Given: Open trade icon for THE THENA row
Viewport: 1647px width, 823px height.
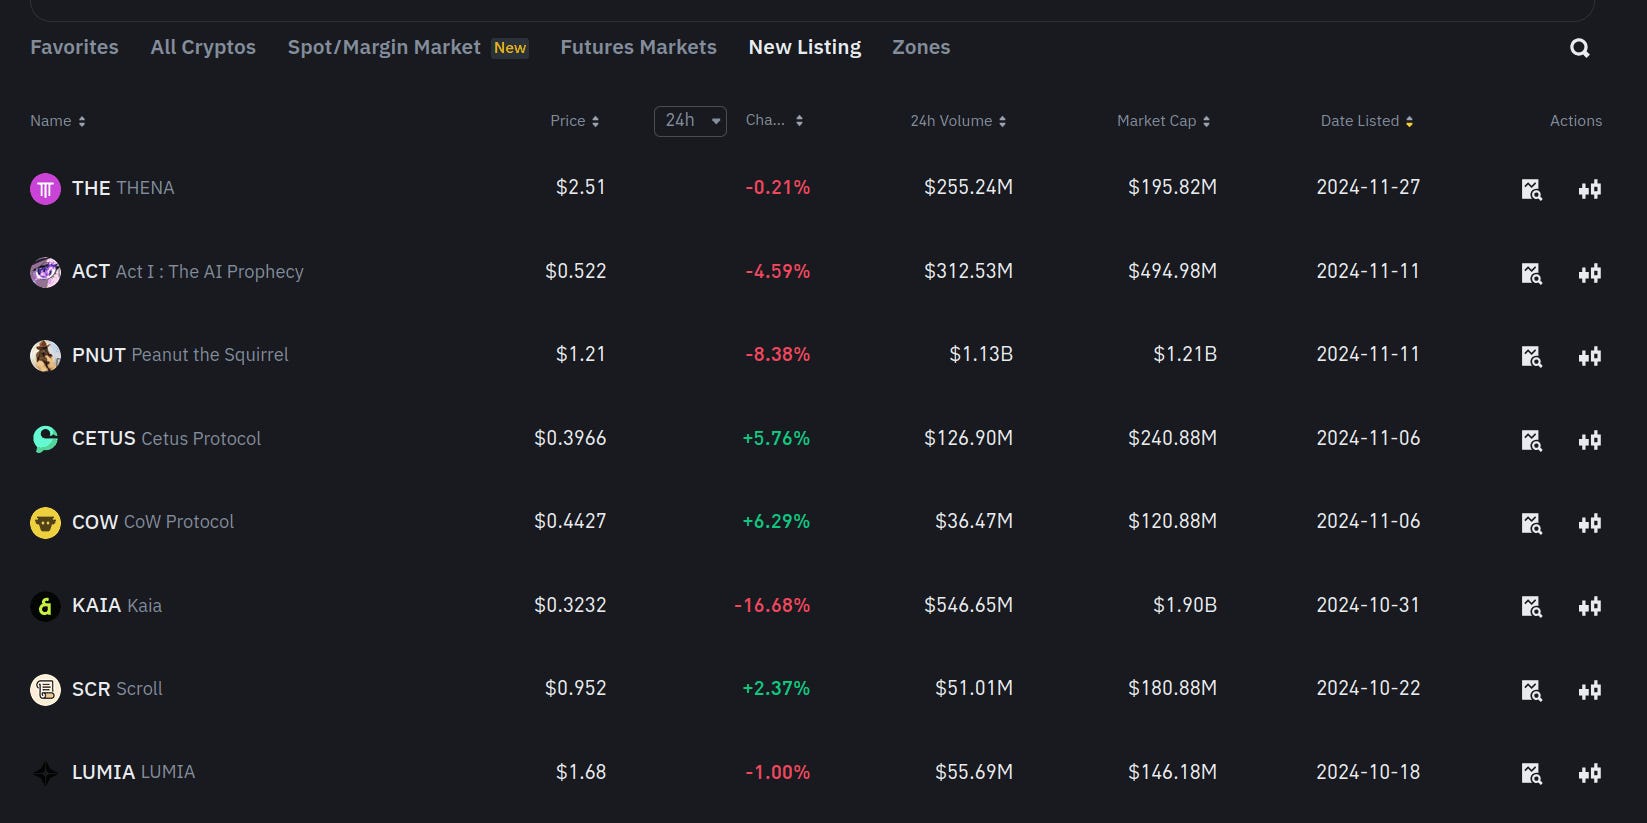Looking at the screenshot, I should (1590, 189).
